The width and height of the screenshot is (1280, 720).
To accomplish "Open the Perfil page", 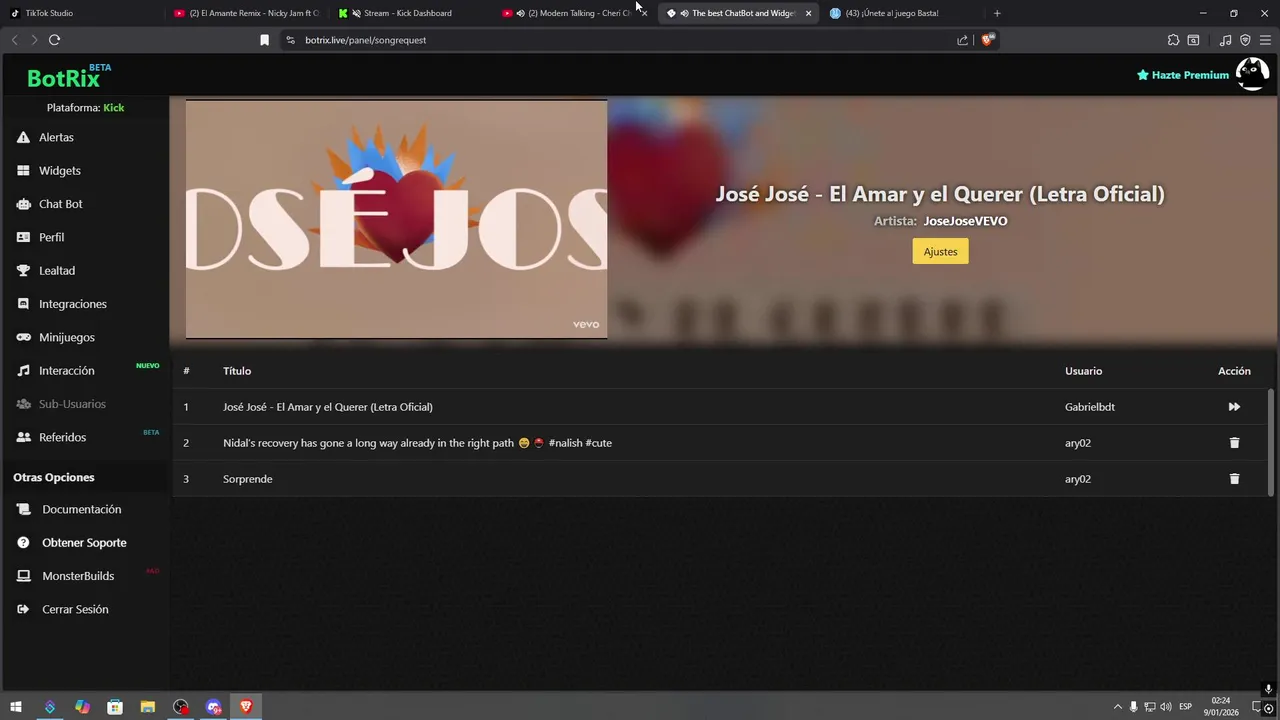I will tap(51, 237).
